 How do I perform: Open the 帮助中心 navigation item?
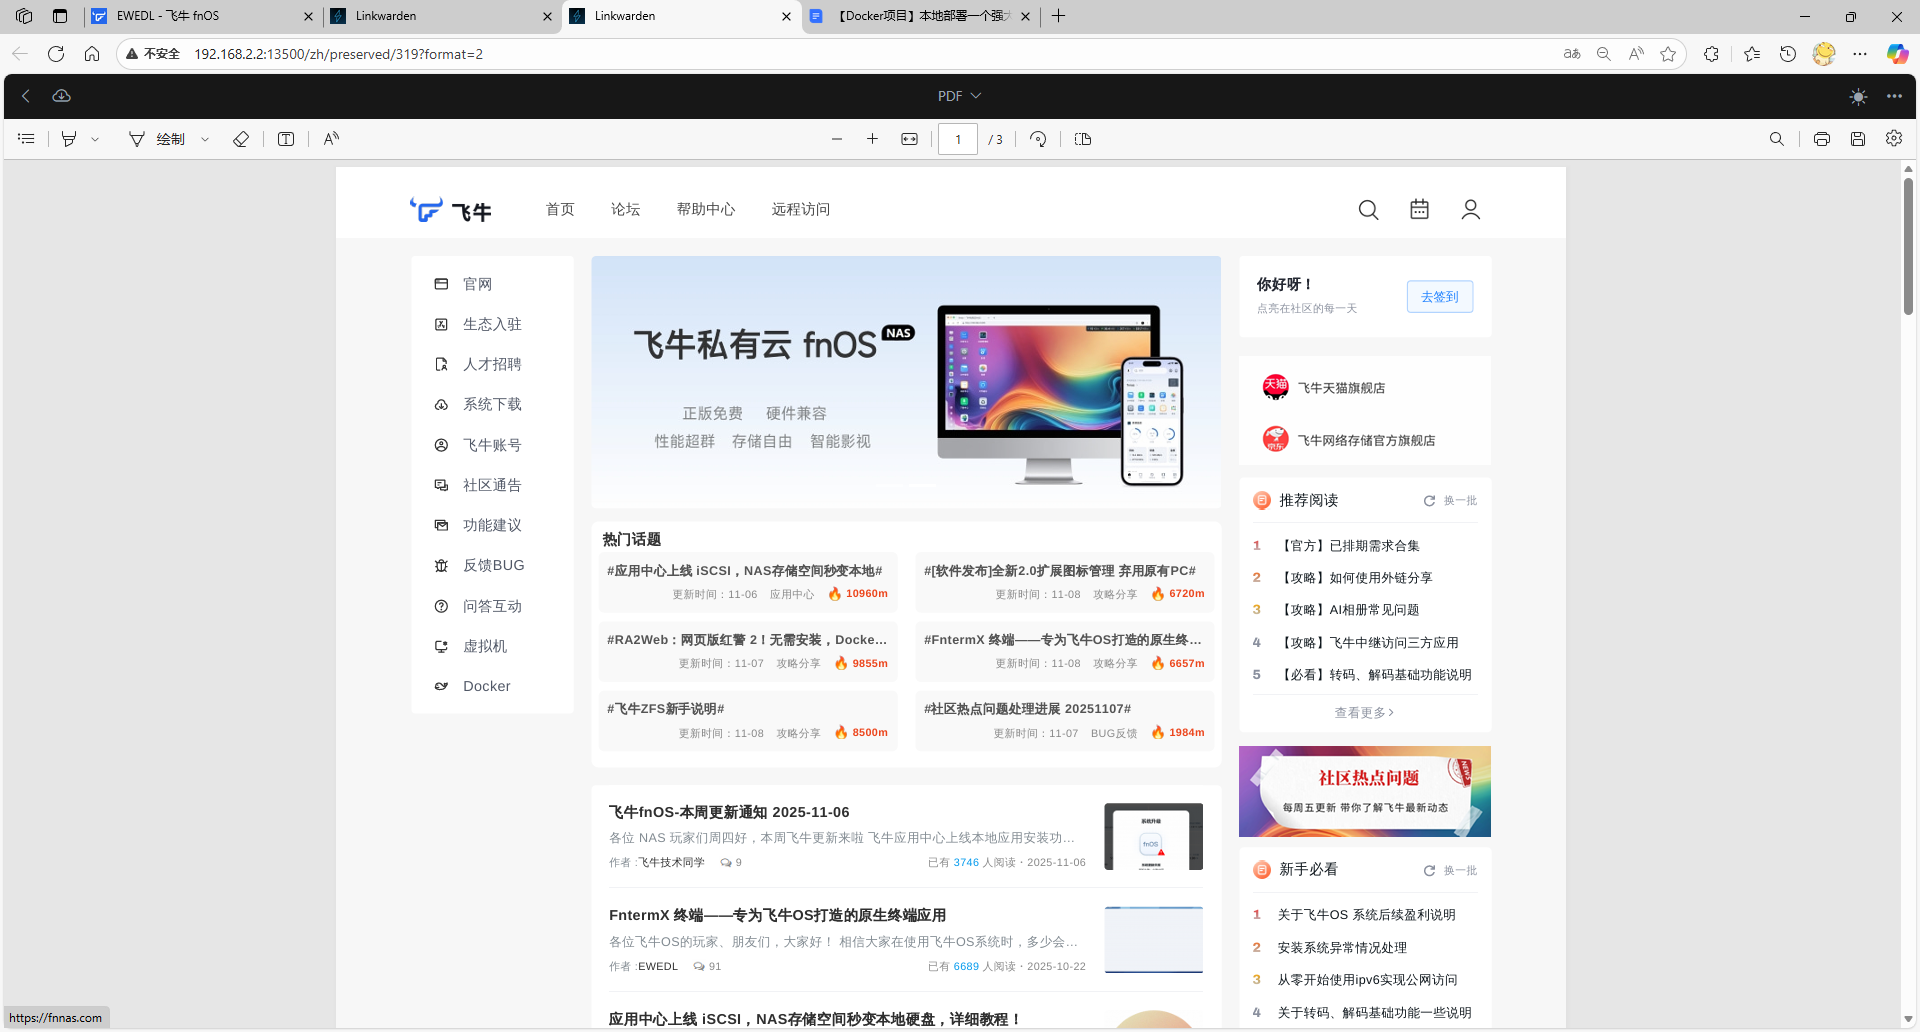[706, 209]
